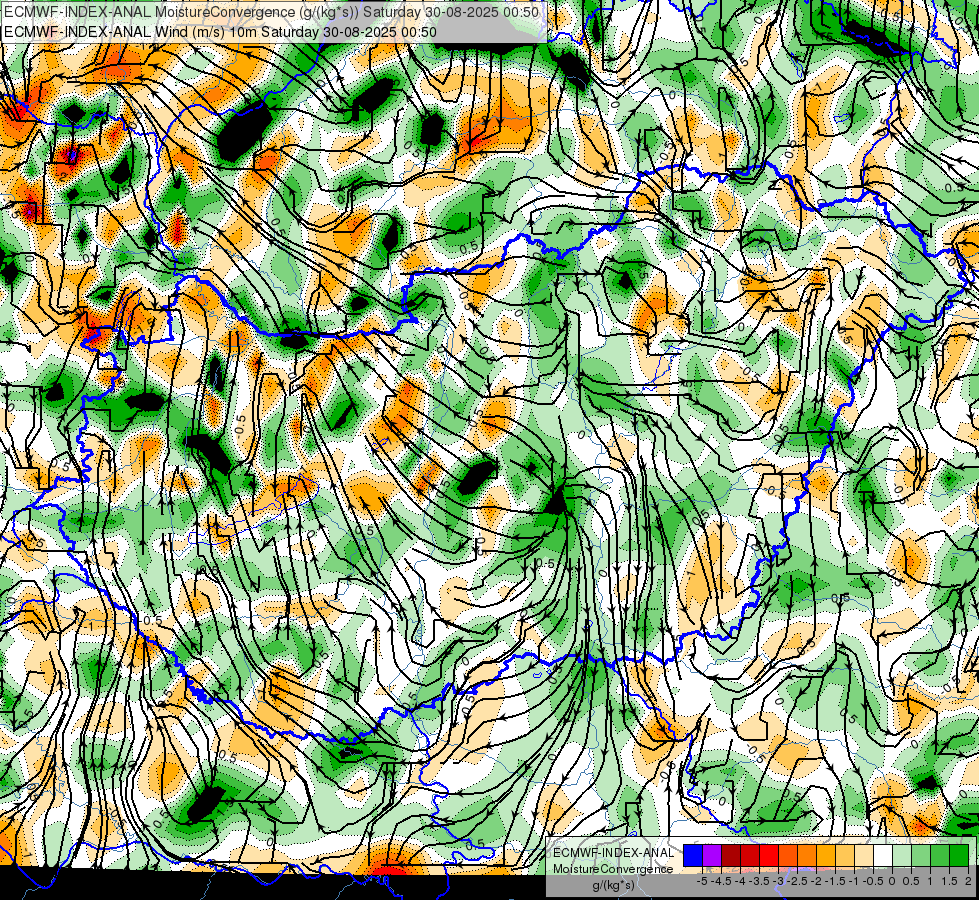The width and height of the screenshot is (979, 900).
Task: Pick the palest green legend swatch, 0 to 0.5
Action: pyautogui.click(x=902, y=855)
